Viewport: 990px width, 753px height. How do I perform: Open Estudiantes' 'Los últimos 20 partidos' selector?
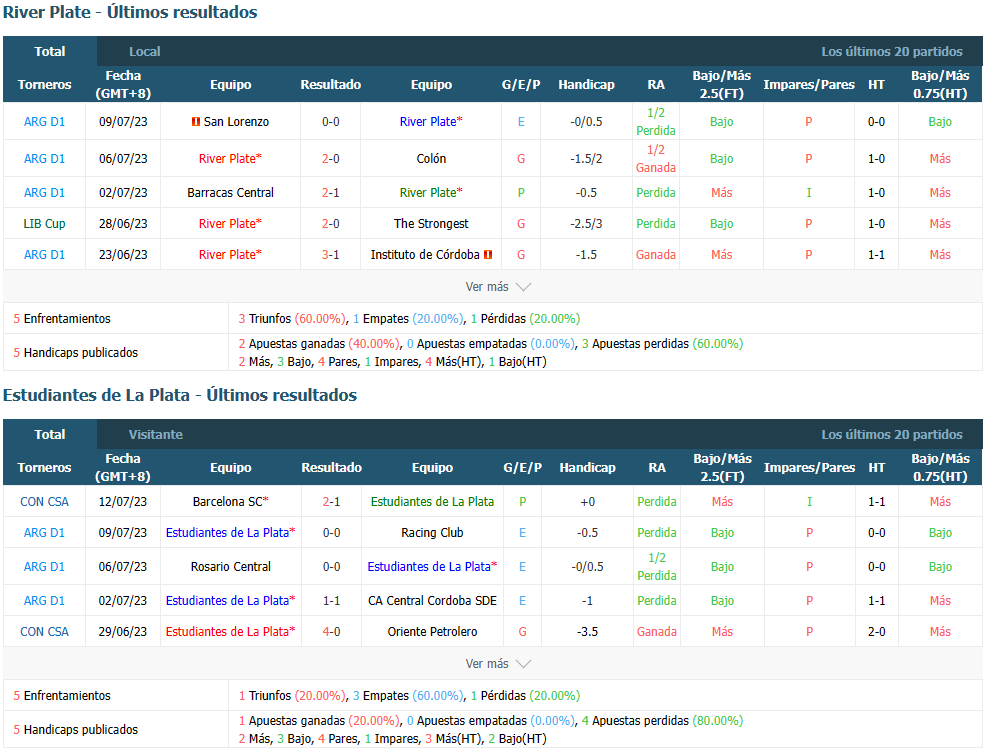[x=892, y=435]
